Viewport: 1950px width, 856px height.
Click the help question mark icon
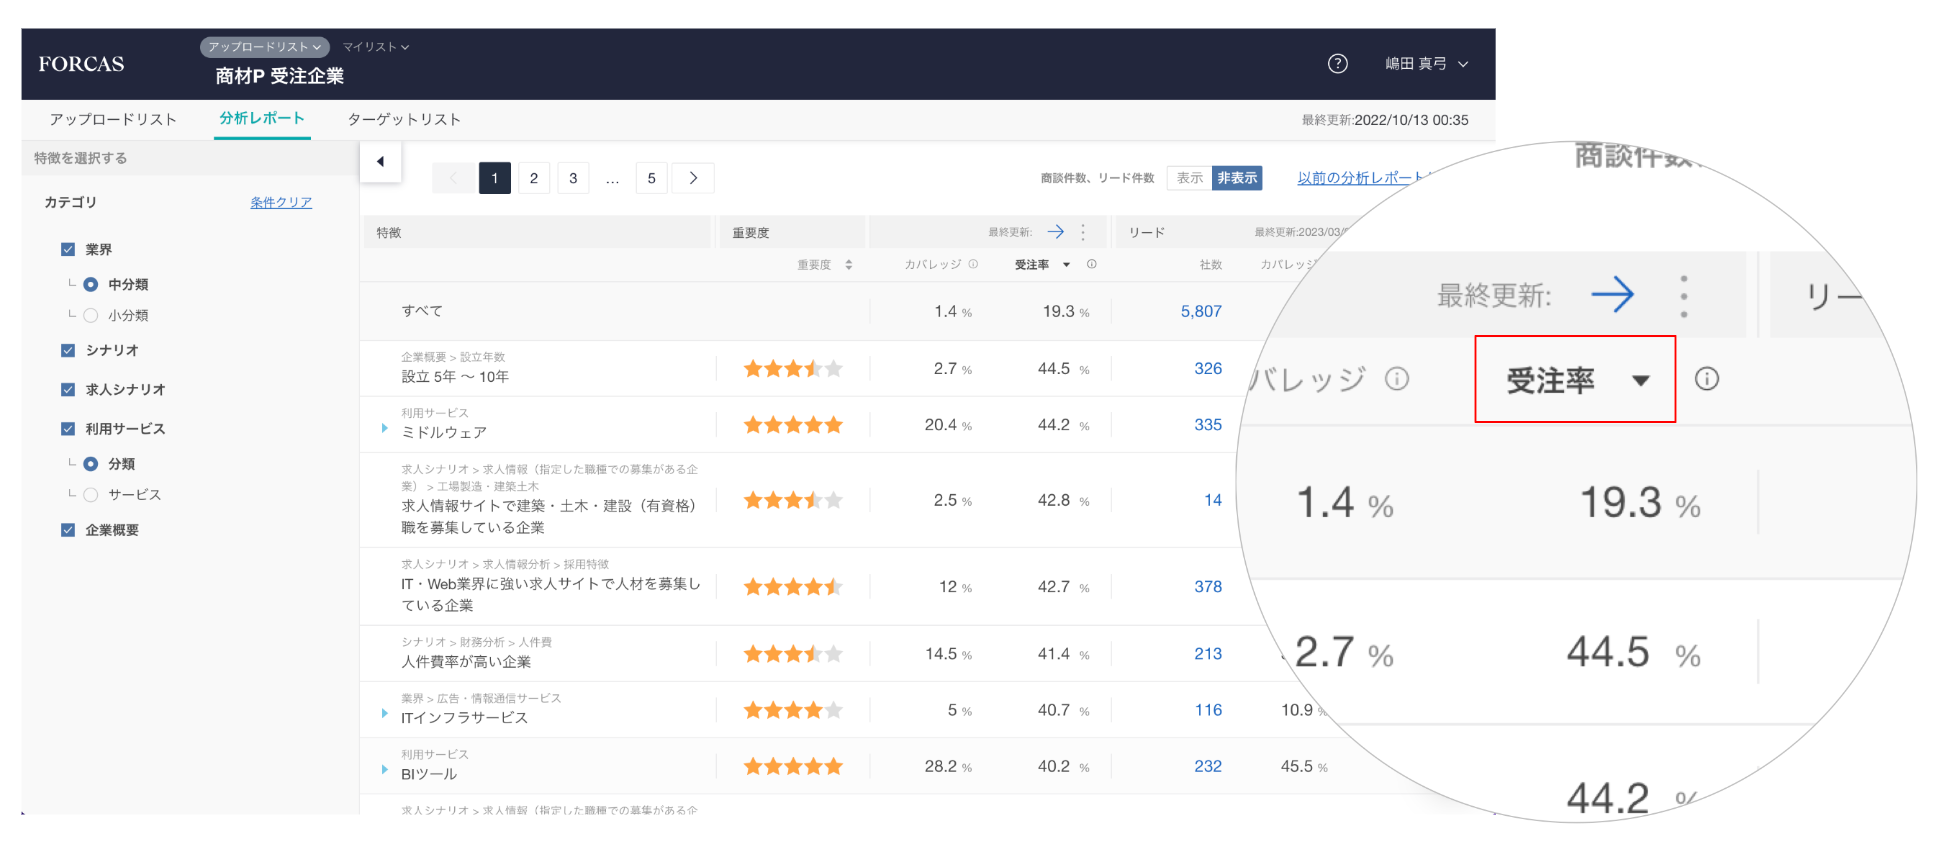[x=1337, y=64]
